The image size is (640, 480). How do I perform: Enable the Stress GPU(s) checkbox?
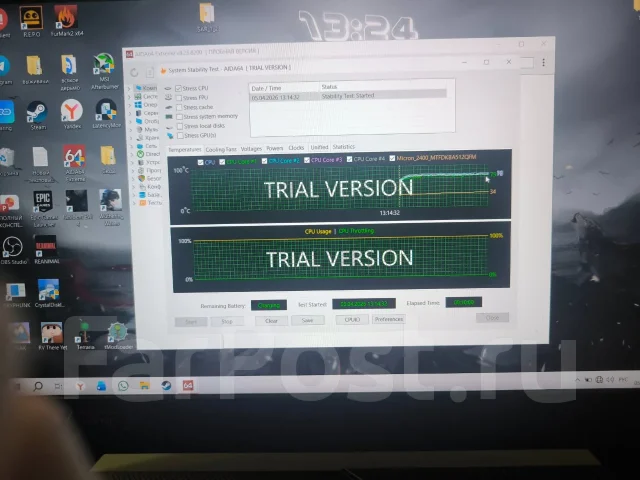click(180, 136)
